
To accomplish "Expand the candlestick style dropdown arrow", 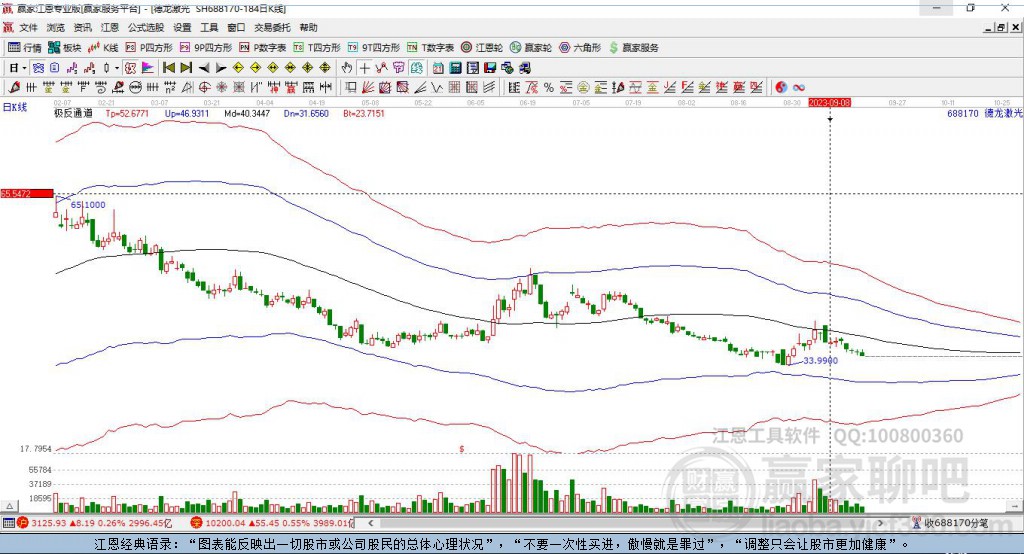I will pos(117,68).
